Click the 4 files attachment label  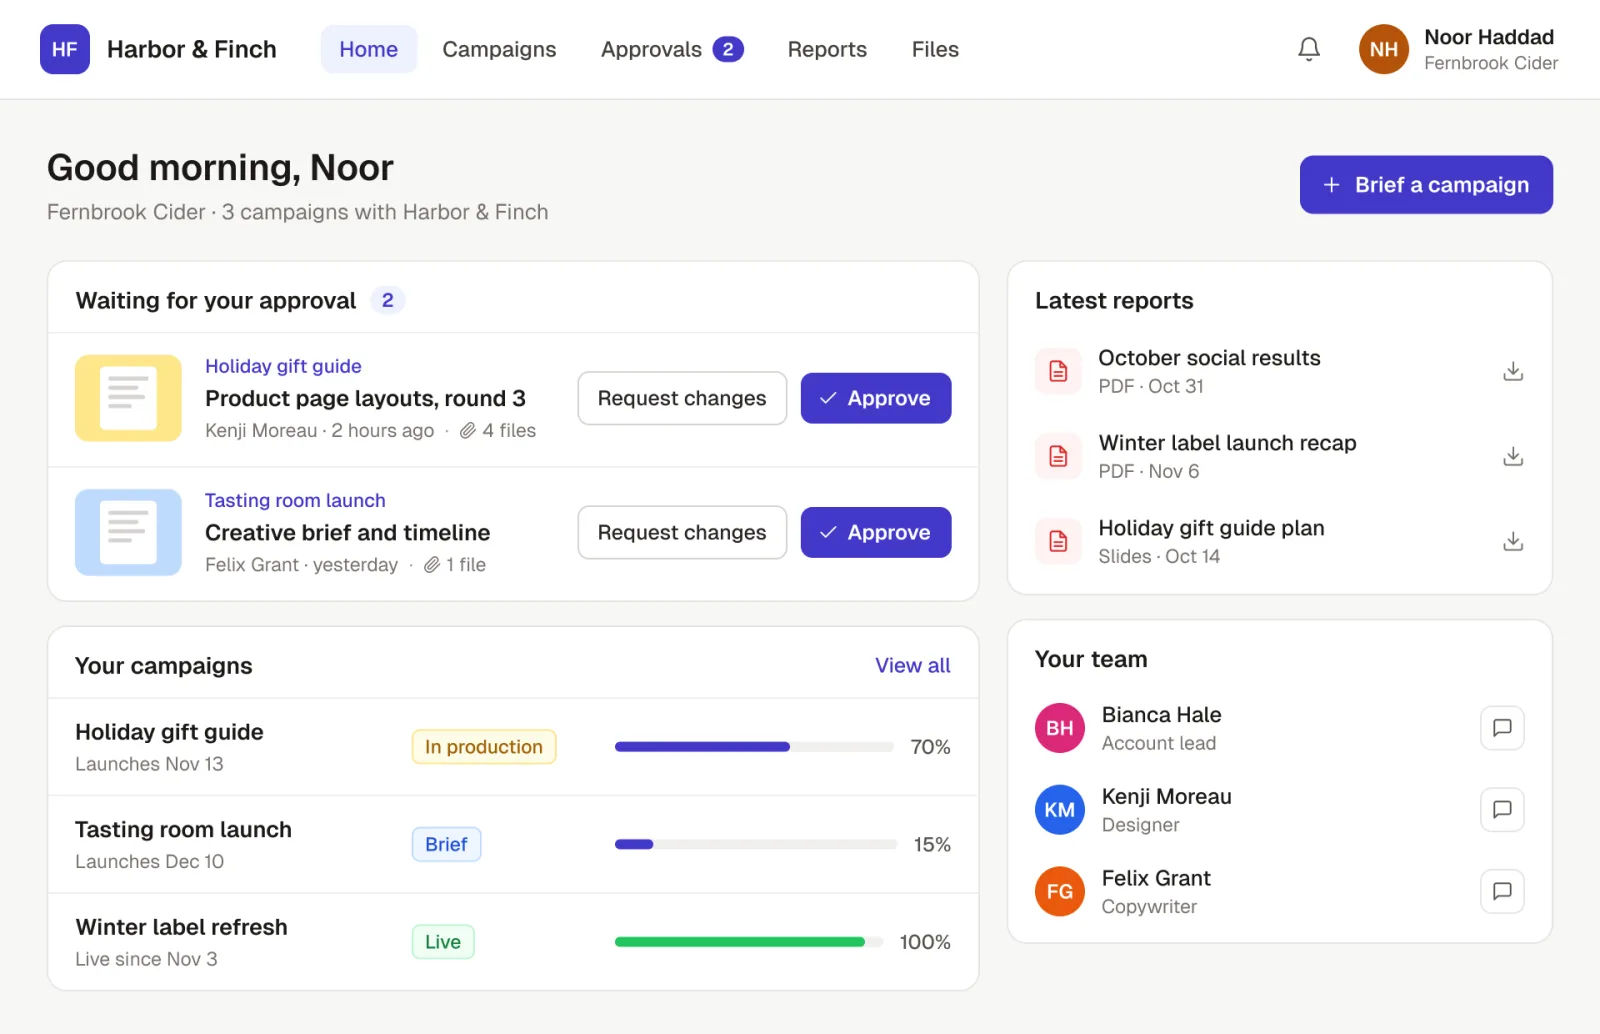(498, 430)
